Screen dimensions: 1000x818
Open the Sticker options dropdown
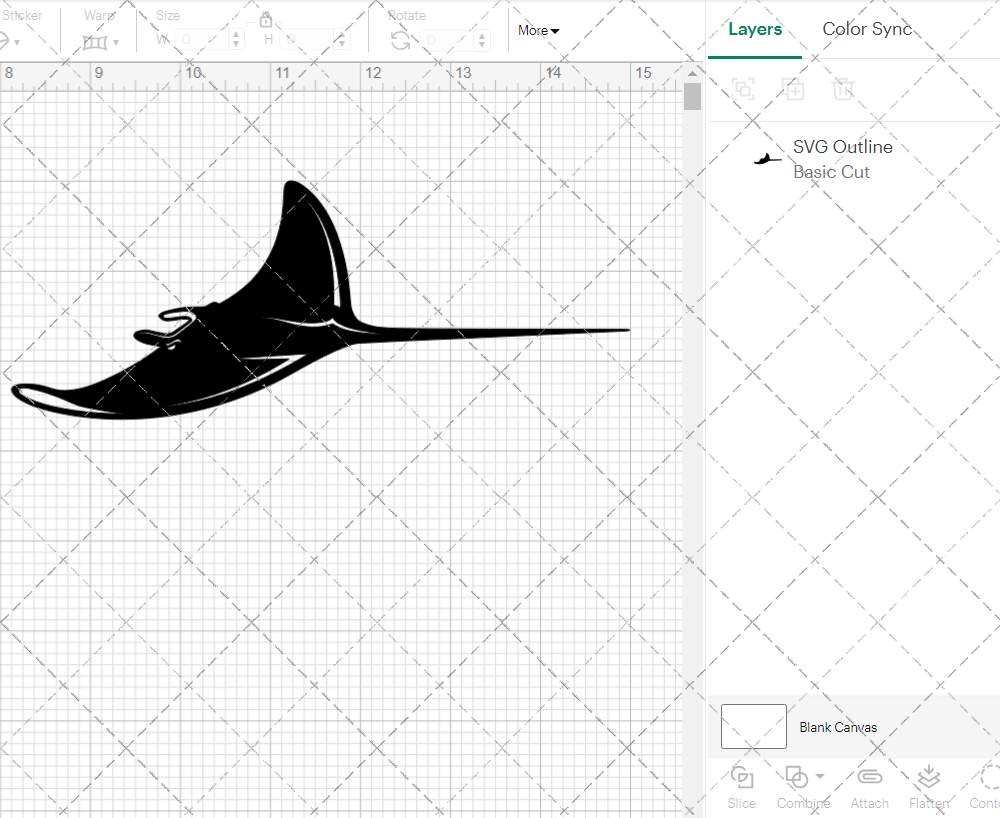[18, 42]
